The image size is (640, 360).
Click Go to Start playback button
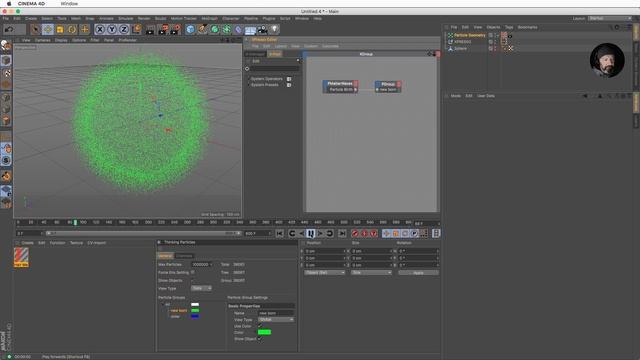280,233
